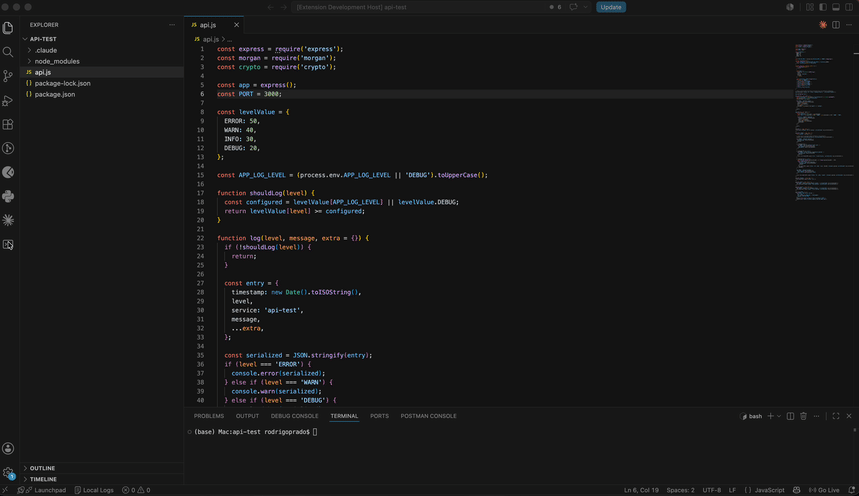
Task: Open the Manage gear icon with badge
Action: pyautogui.click(x=8, y=472)
